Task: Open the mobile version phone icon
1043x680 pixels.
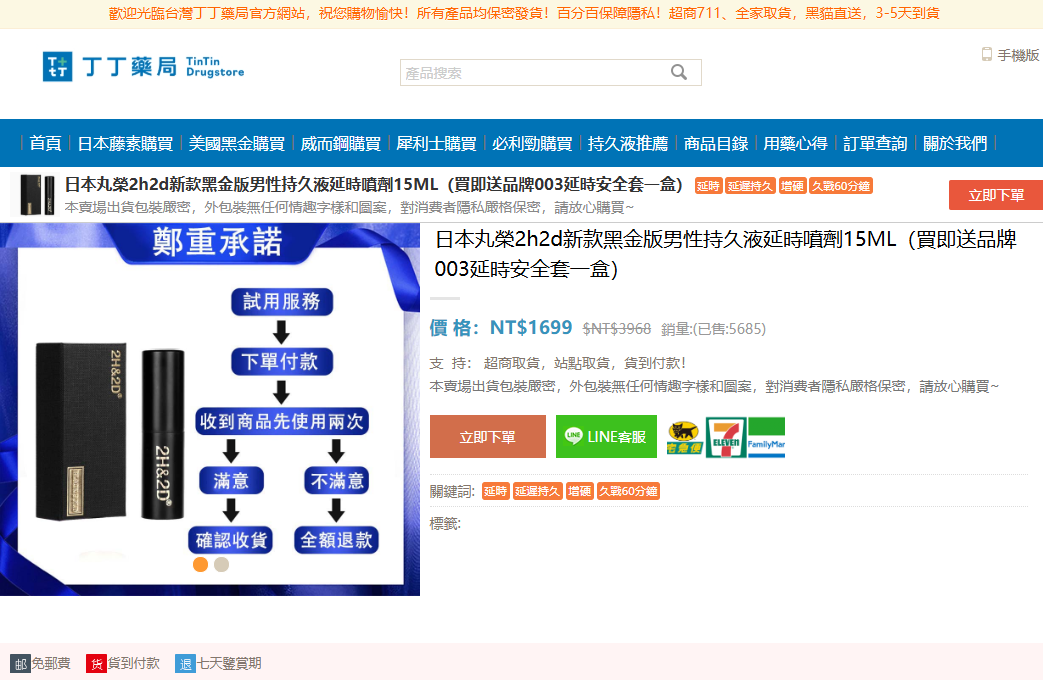Action: click(x=986, y=55)
